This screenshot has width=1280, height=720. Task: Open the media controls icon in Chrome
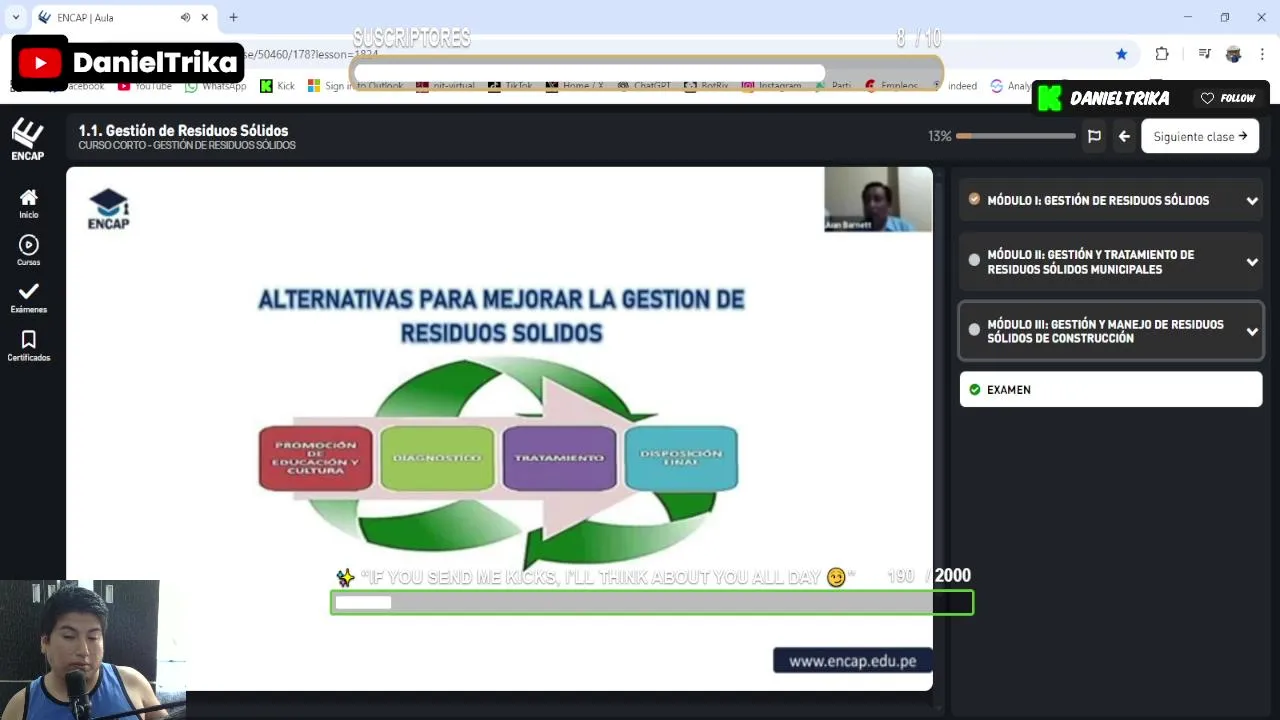click(x=1205, y=54)
